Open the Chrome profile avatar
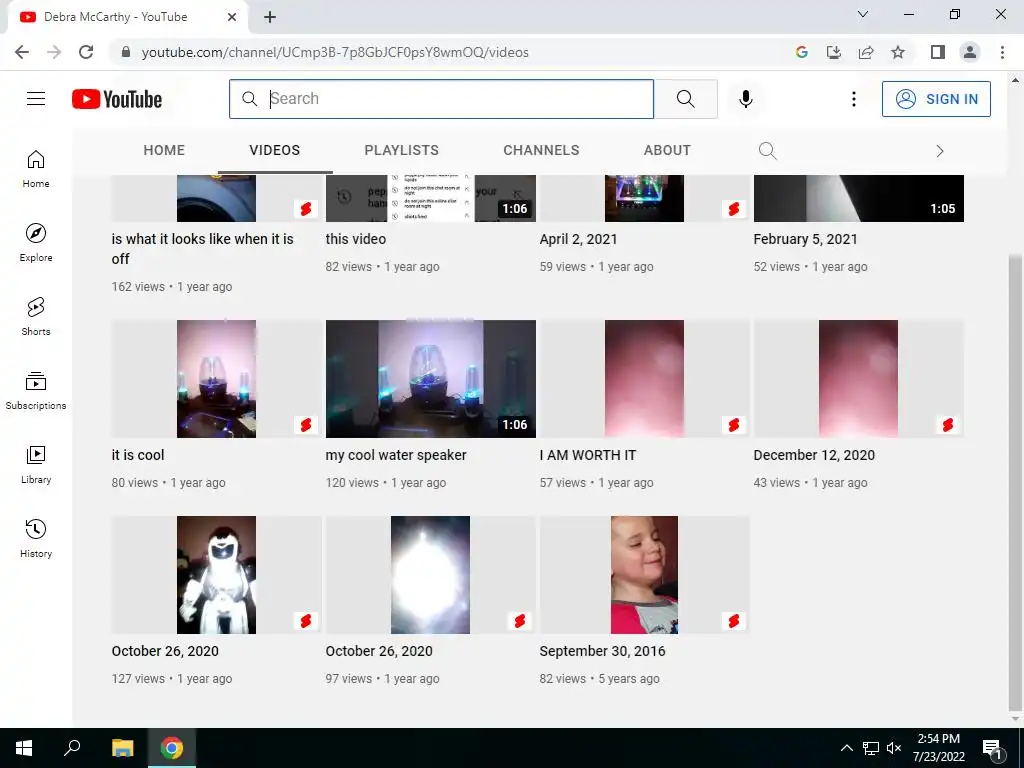 pos(970,52)
